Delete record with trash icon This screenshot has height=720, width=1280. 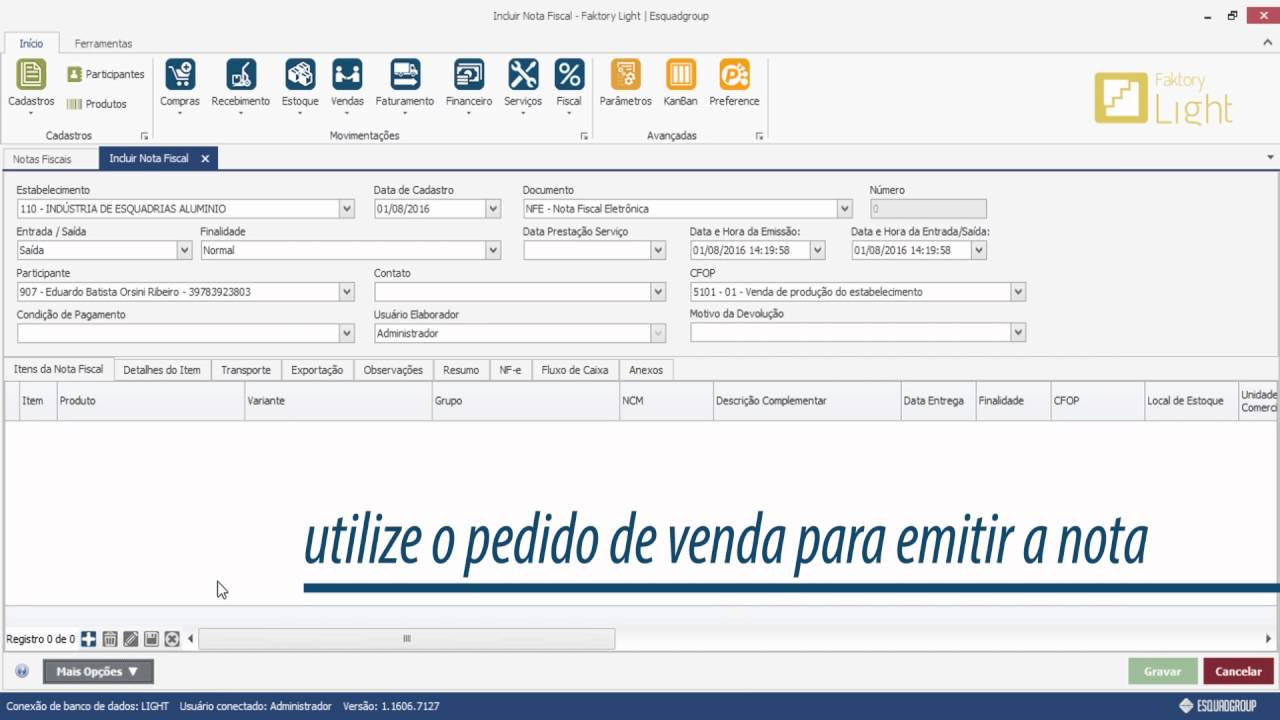click(x=110, y=639)
